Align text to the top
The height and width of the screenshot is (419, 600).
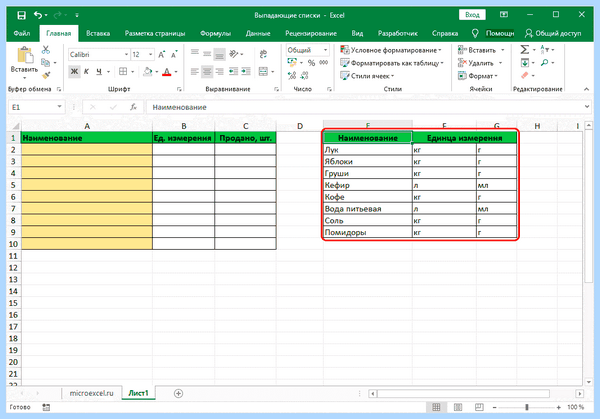(x=195, y=54)
